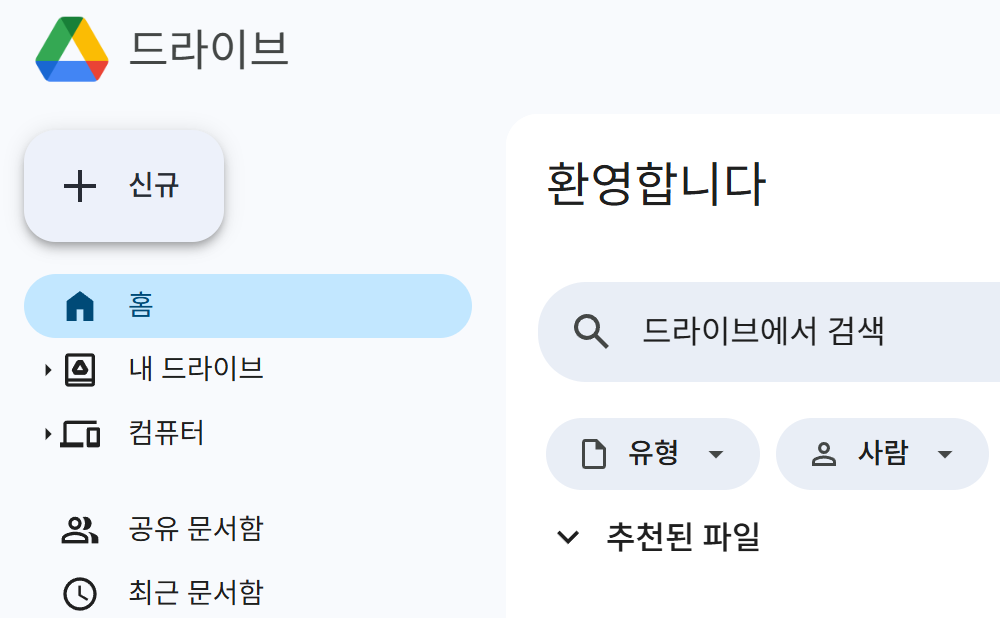Open the 유형 (Type) filter dropdown
This screenshot has width=1000, height=618.
(x=716, y=453)
